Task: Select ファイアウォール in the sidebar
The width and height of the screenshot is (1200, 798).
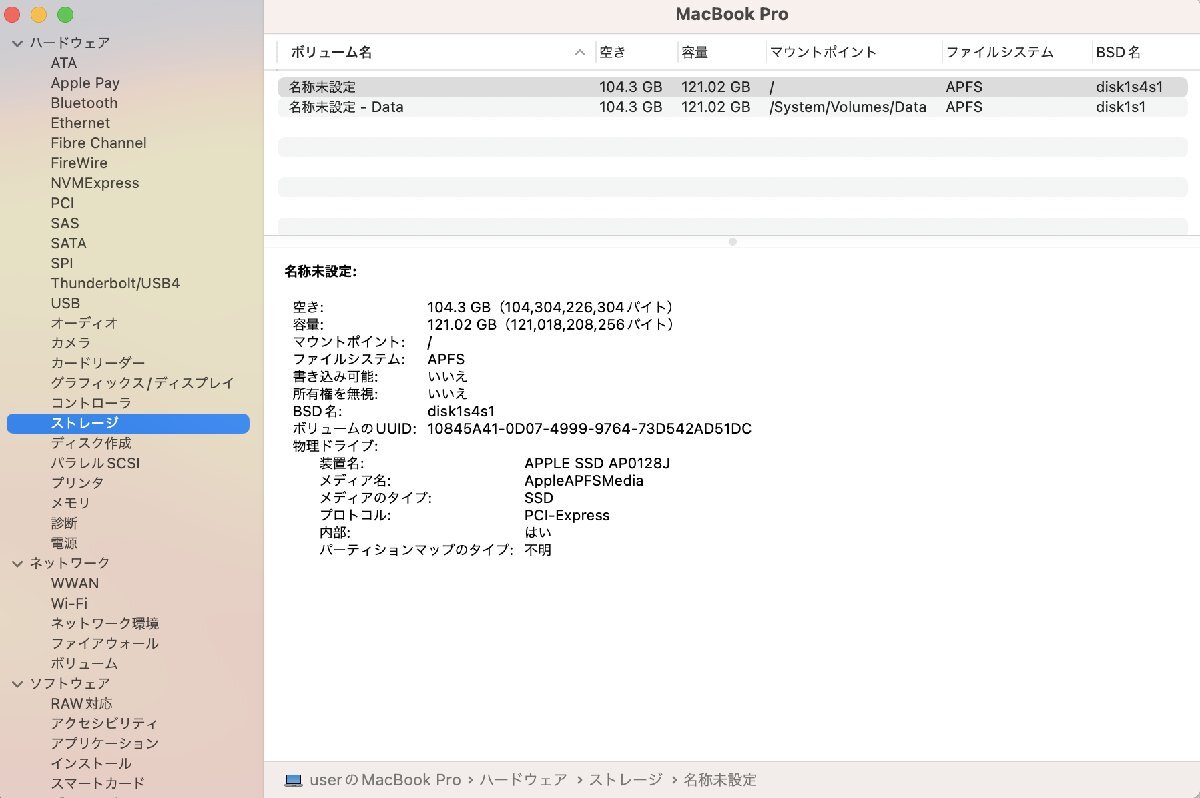Action: tap(105, 643)
